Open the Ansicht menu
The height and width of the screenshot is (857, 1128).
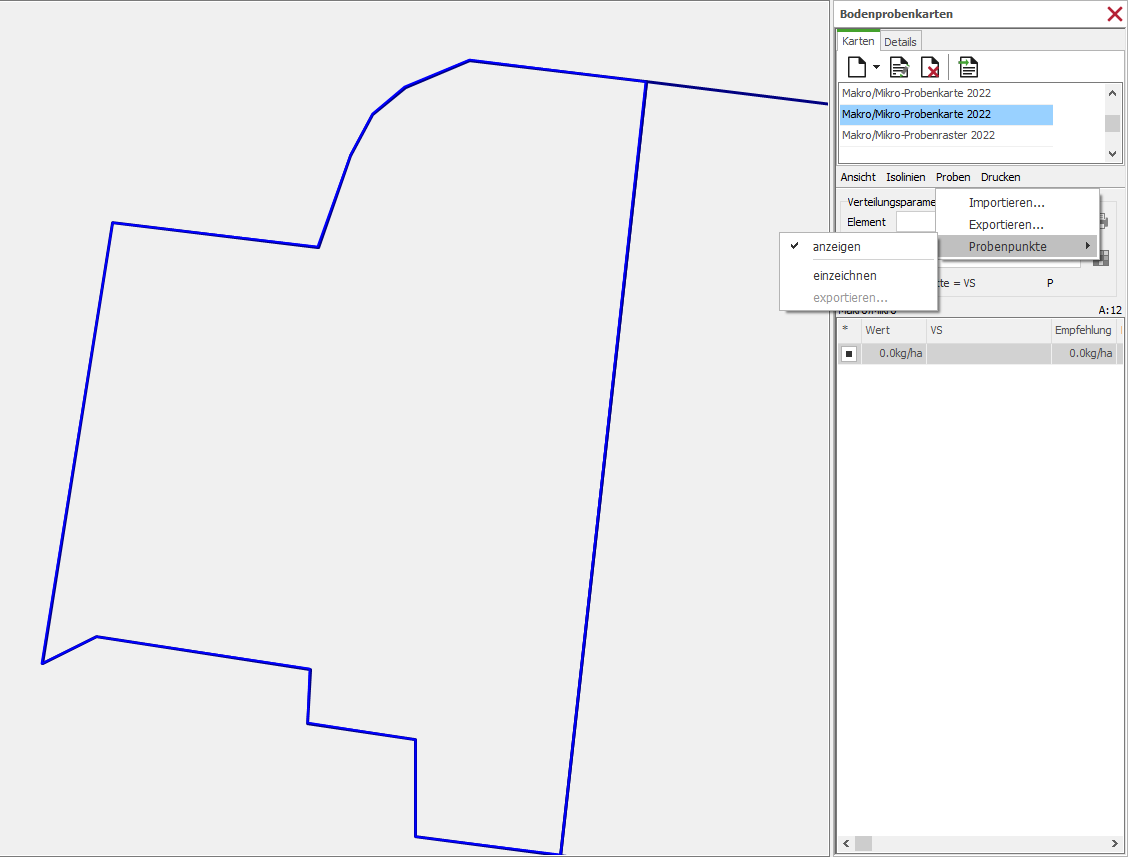click(858, 177)
